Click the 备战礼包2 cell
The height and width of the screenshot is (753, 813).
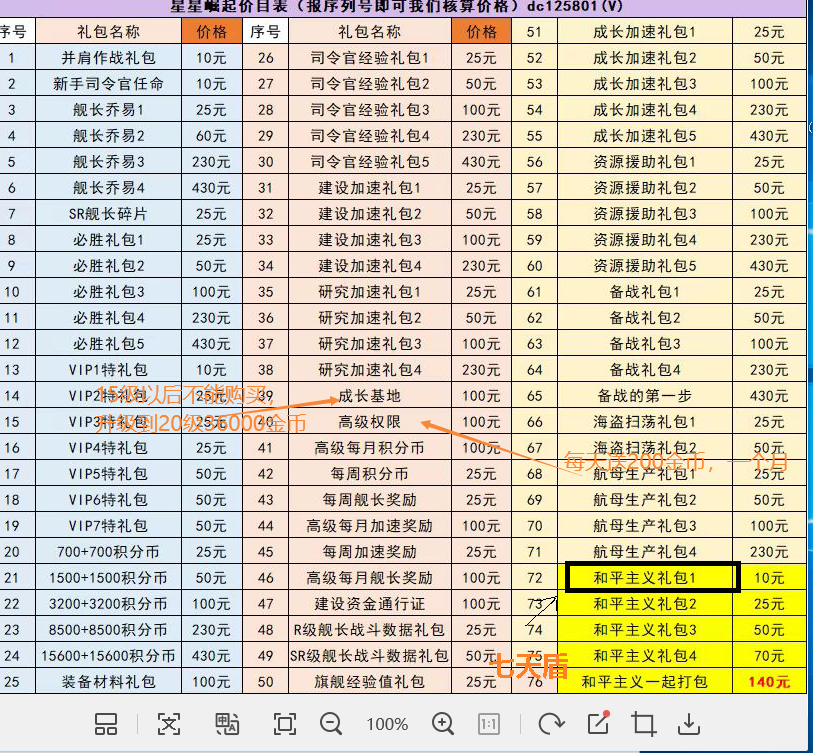tap(644, 317)
